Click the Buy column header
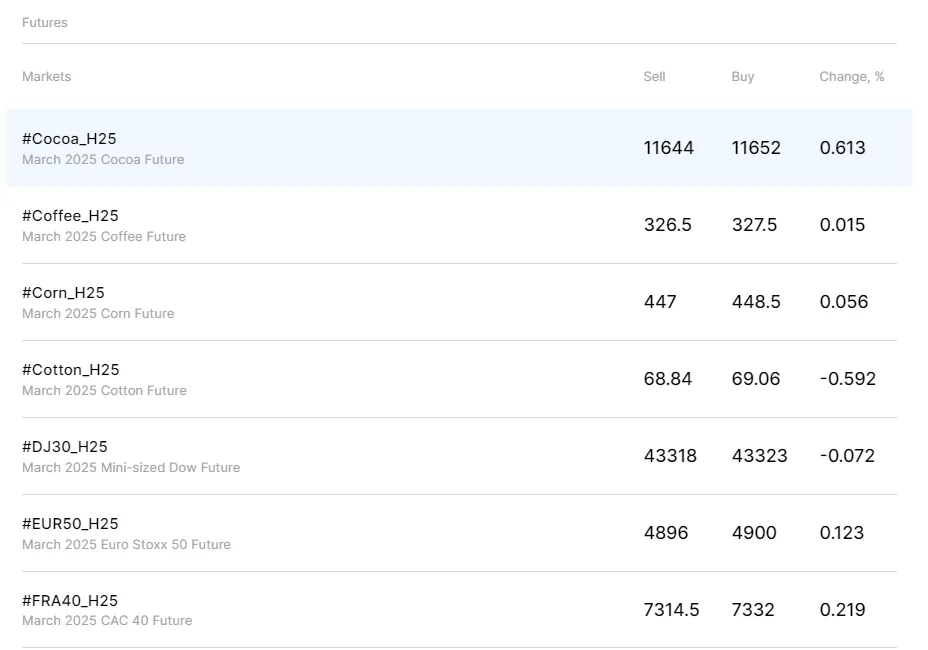This screenshot has width=928, height=650. (x=742, y=77)
